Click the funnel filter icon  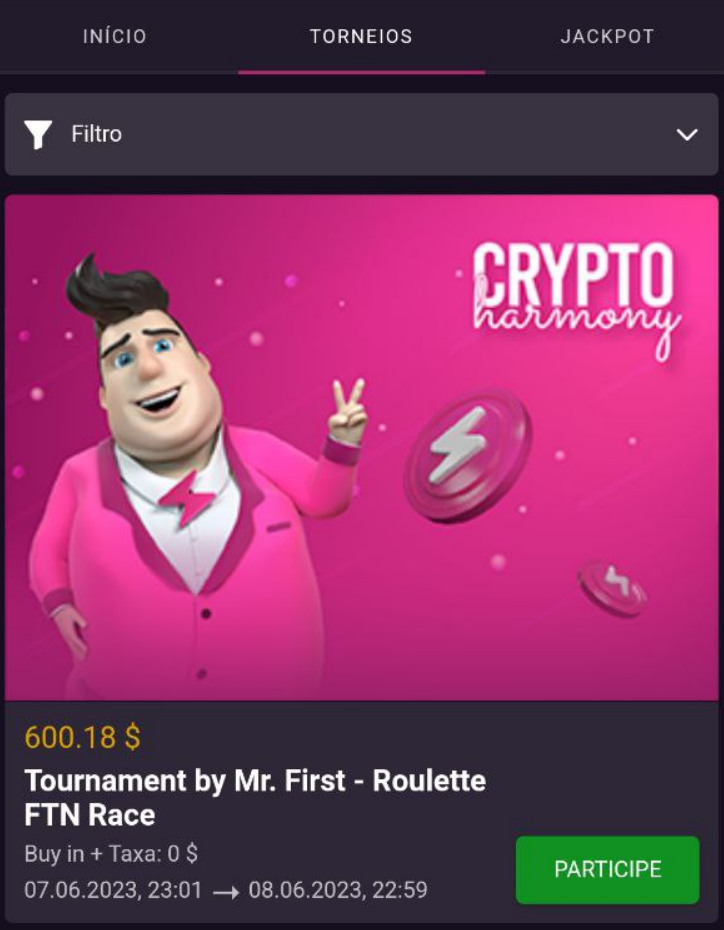(x=38, y=135)
